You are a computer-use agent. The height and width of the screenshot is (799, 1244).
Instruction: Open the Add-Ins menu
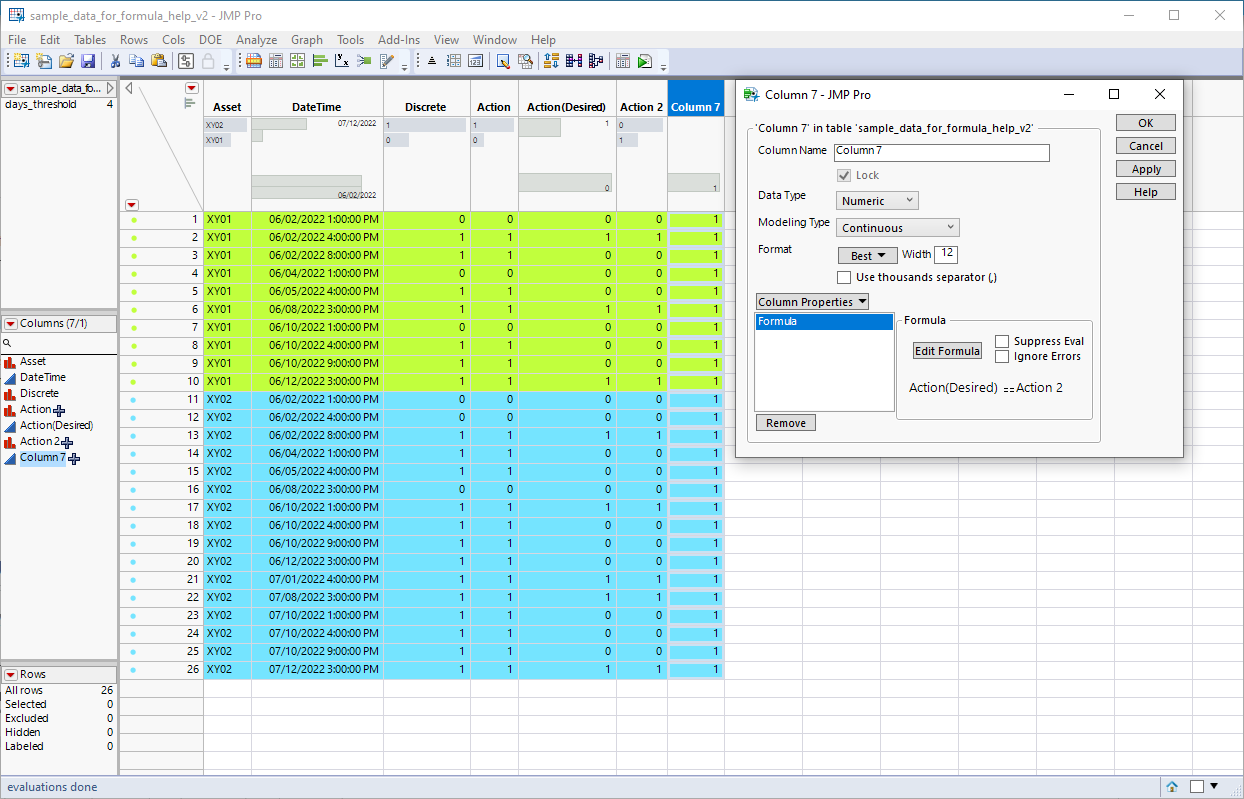coord(399,40)
